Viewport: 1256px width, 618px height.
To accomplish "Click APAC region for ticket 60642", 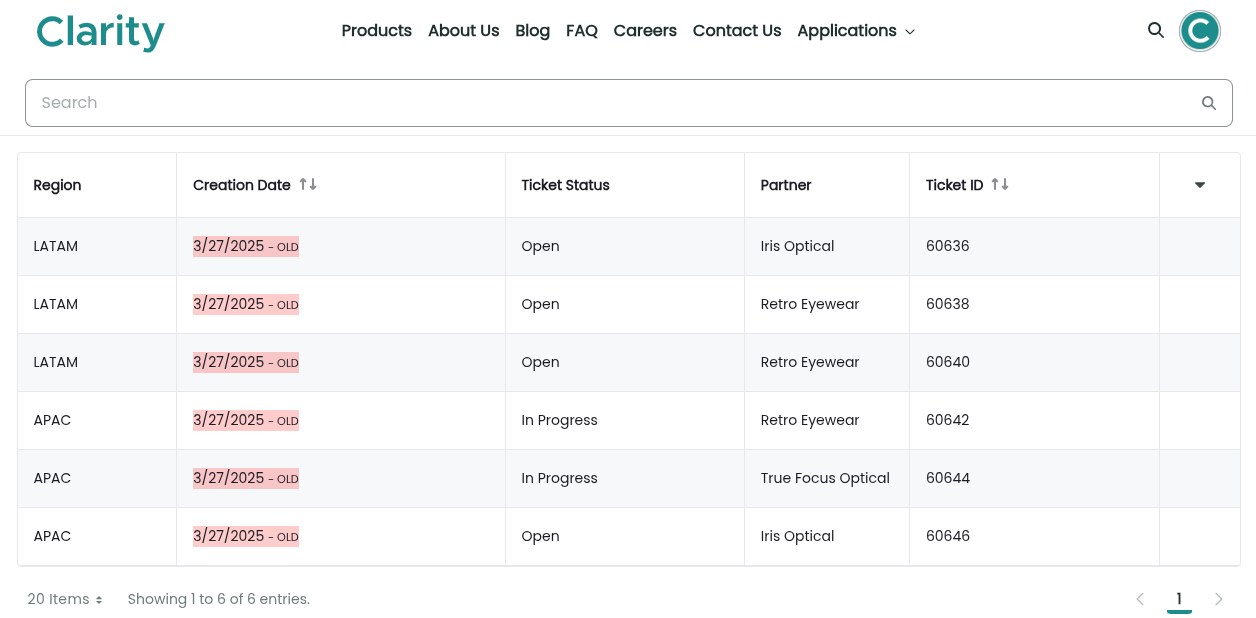I will (x=52, y=420).
